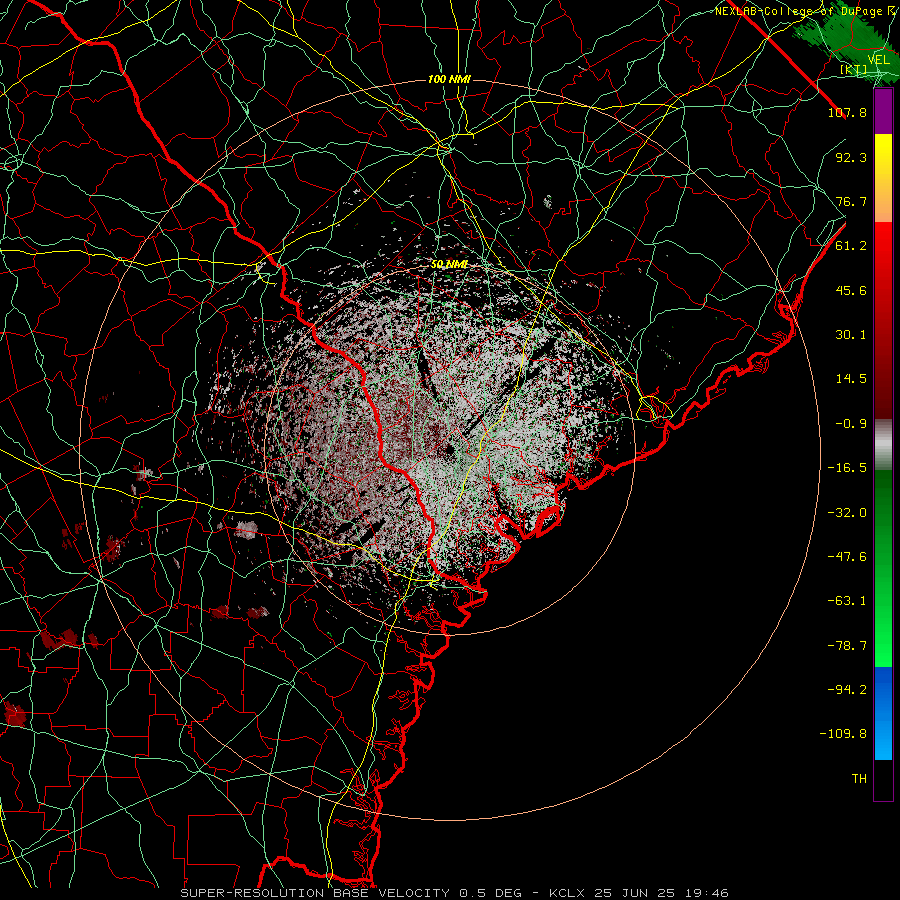Click the SUPER-RESOLUTION BASE VELOCITY caption at bottom
This screenshot has height=900, width=900.
pos(454,893)
